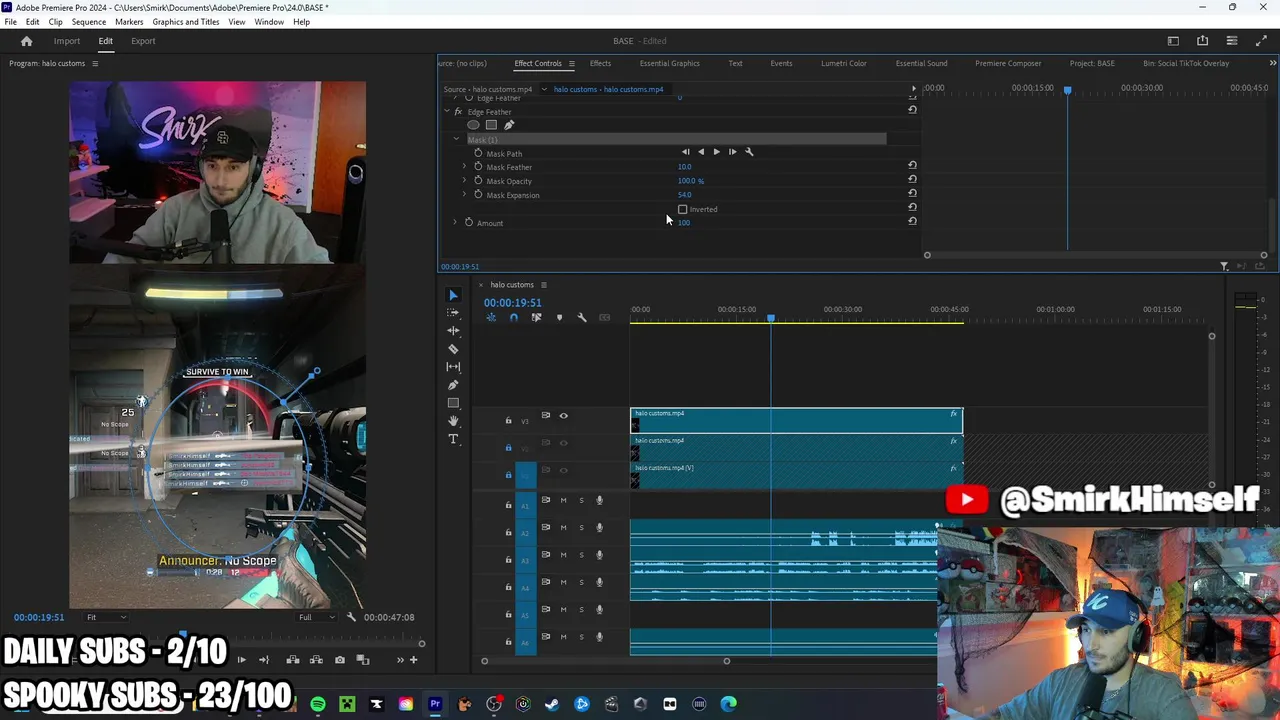Open Quick Export share icon
This screenshot has height=720, width=1280.
[x=1202, y=41]
